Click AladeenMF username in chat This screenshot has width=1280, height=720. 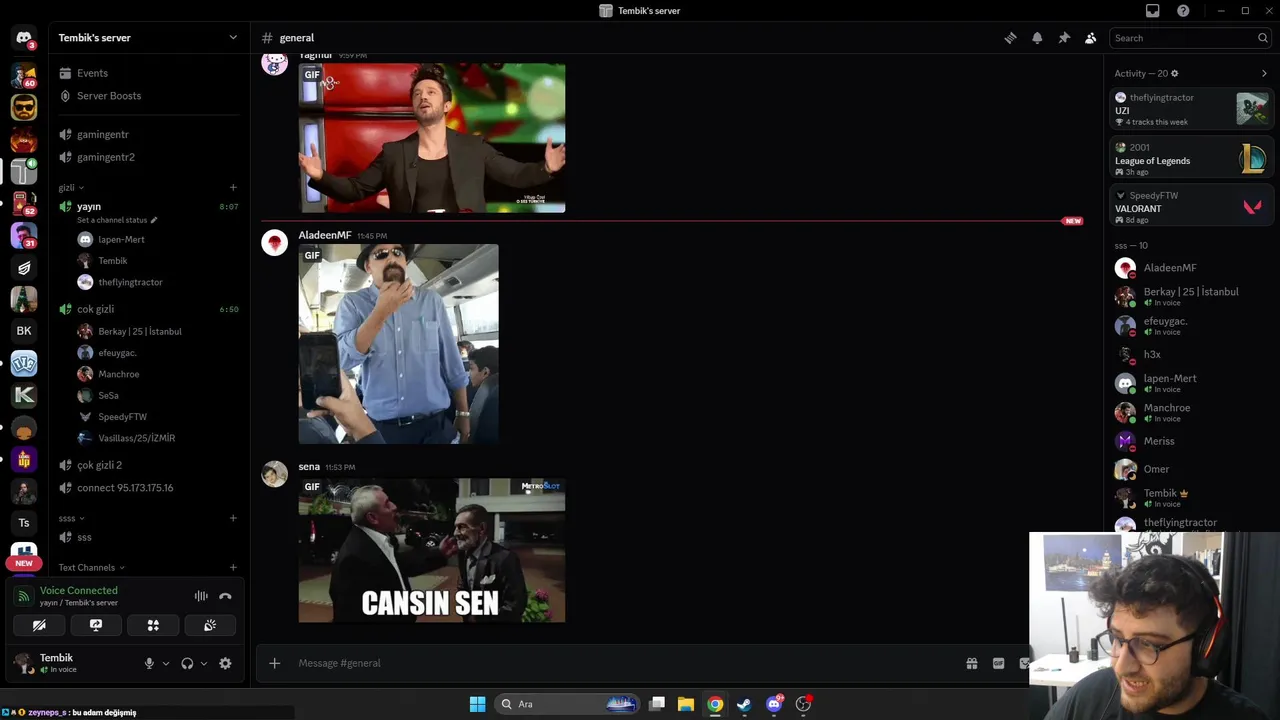[x=325, y=235]
